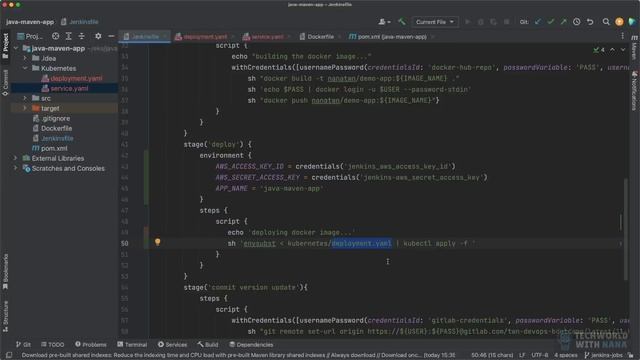Open the Services tool window button

point(173,344)
